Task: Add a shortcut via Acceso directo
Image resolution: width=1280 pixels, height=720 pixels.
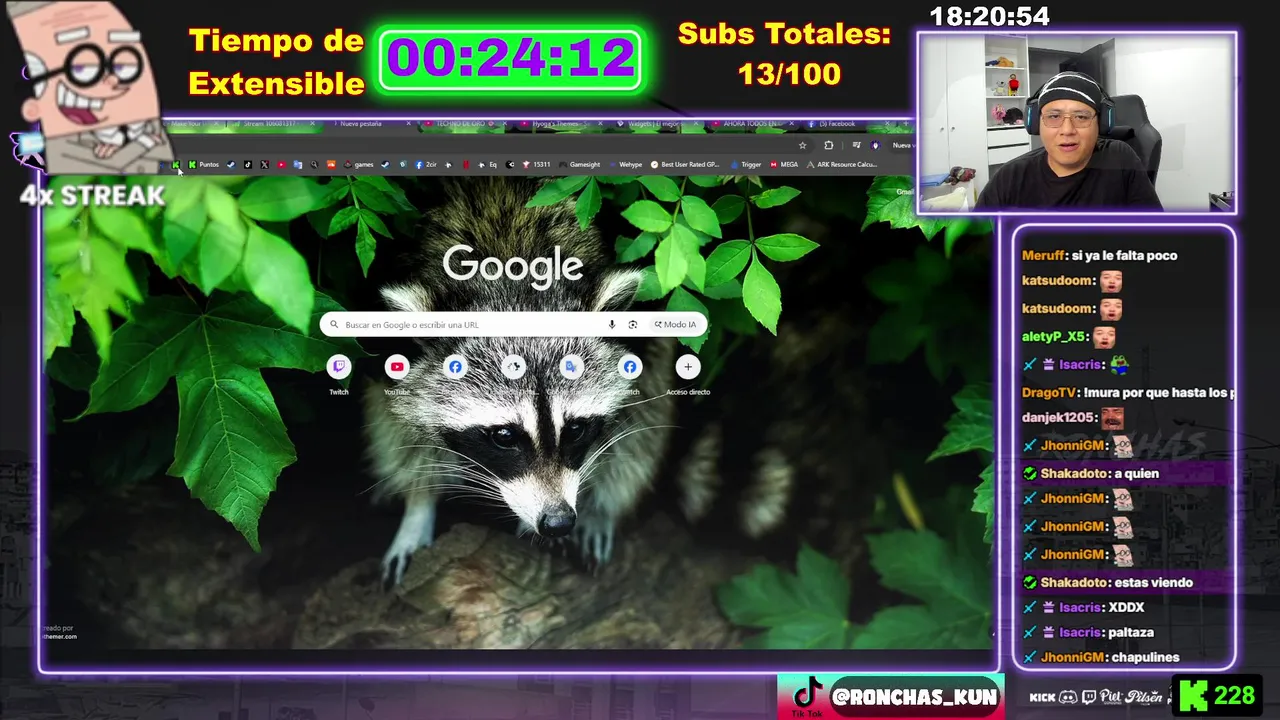Action: 688,375
